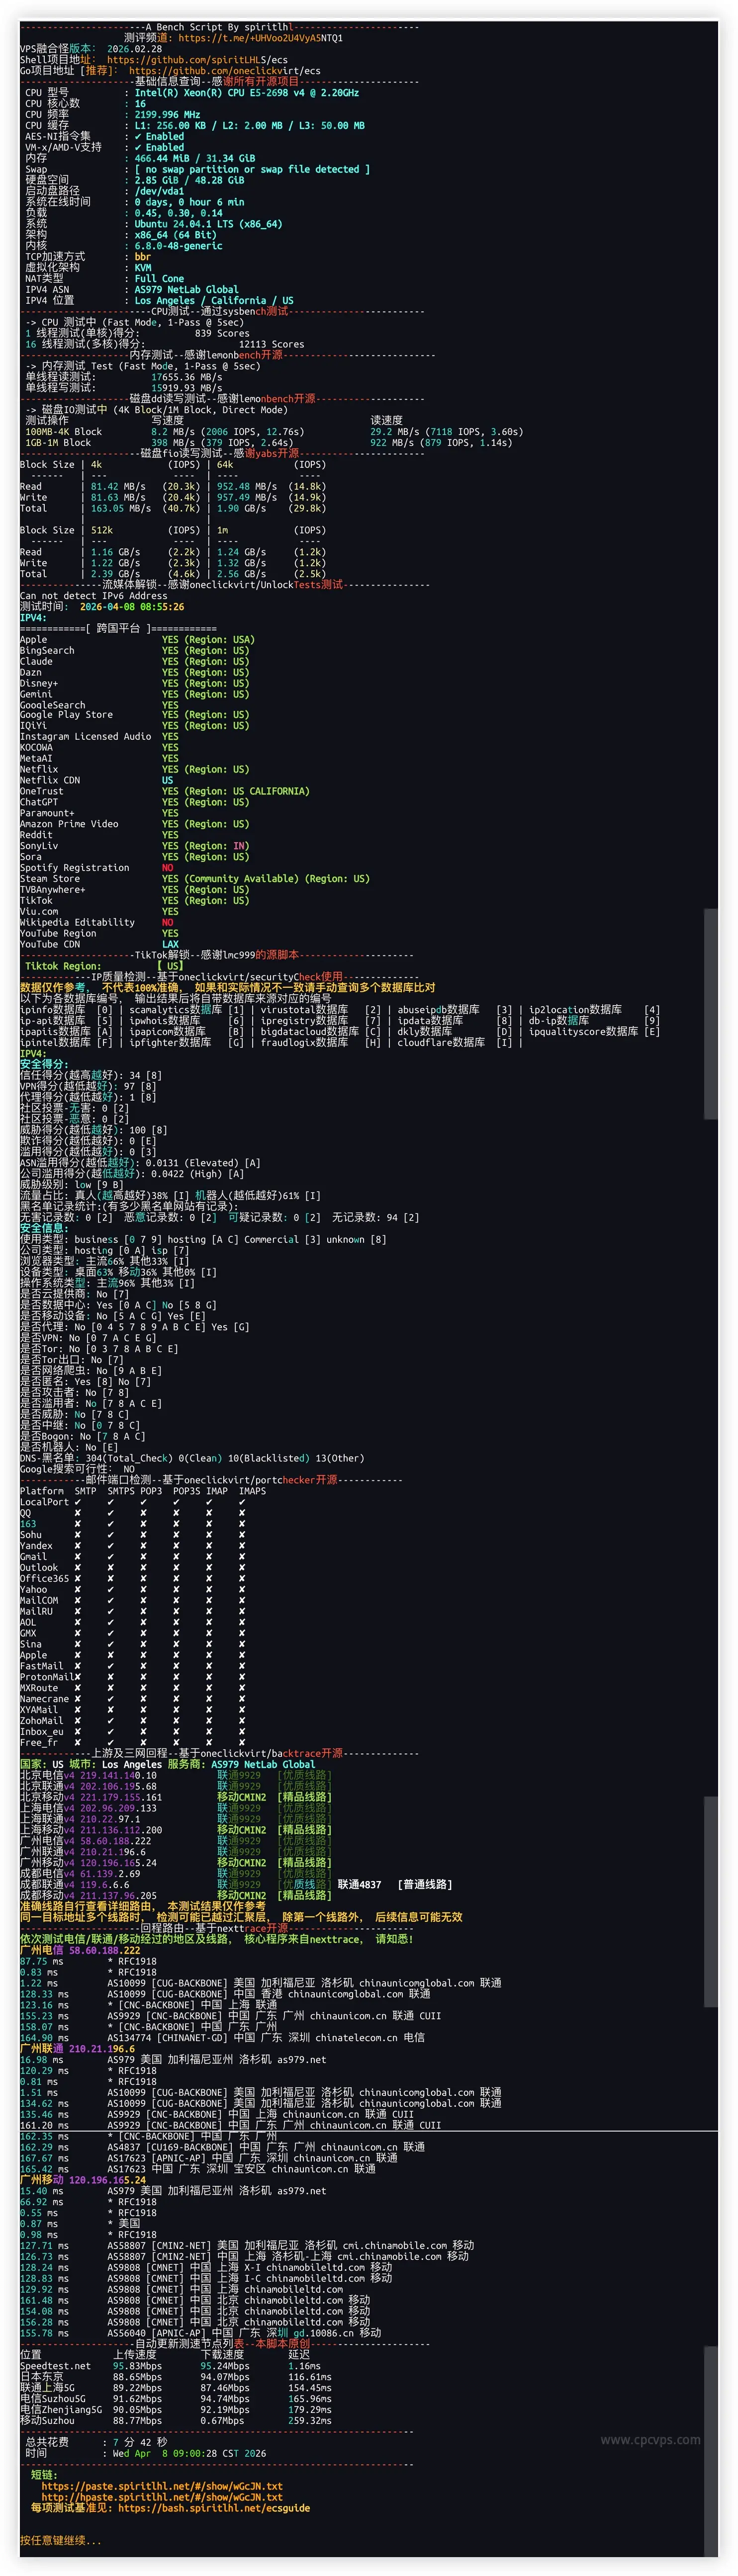Select the /dev/vda1 boot disk path
This screenshot has height=2576, width=738.
159,191
